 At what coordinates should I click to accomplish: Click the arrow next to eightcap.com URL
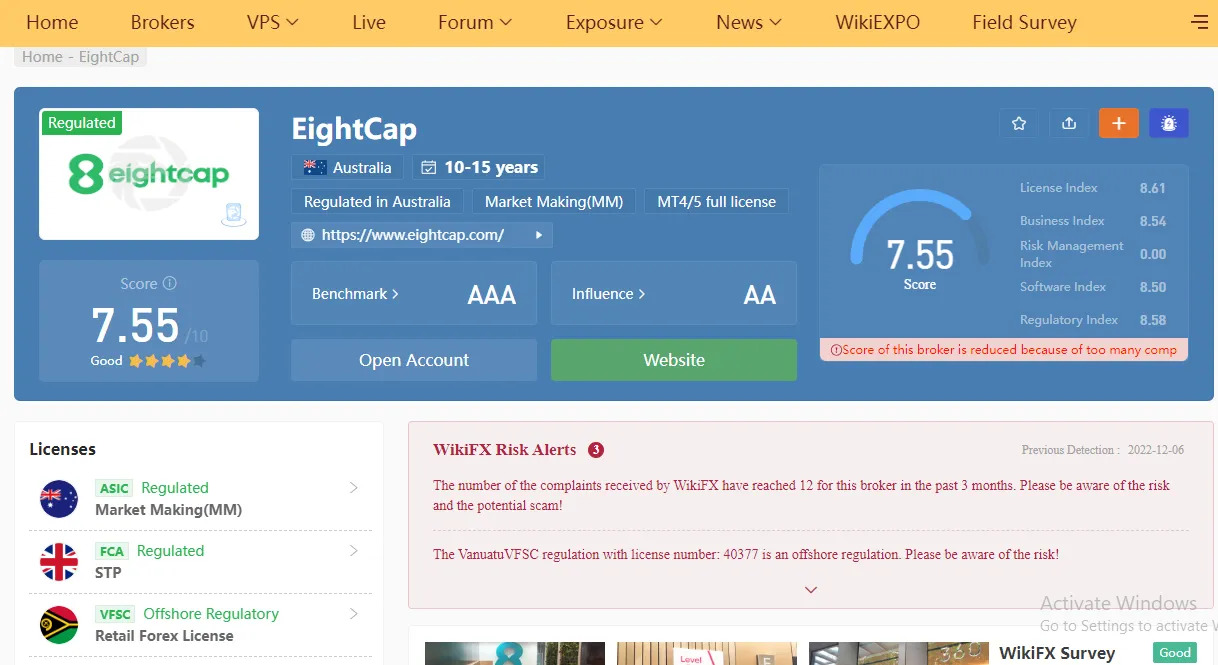click(x=539, y=235)
